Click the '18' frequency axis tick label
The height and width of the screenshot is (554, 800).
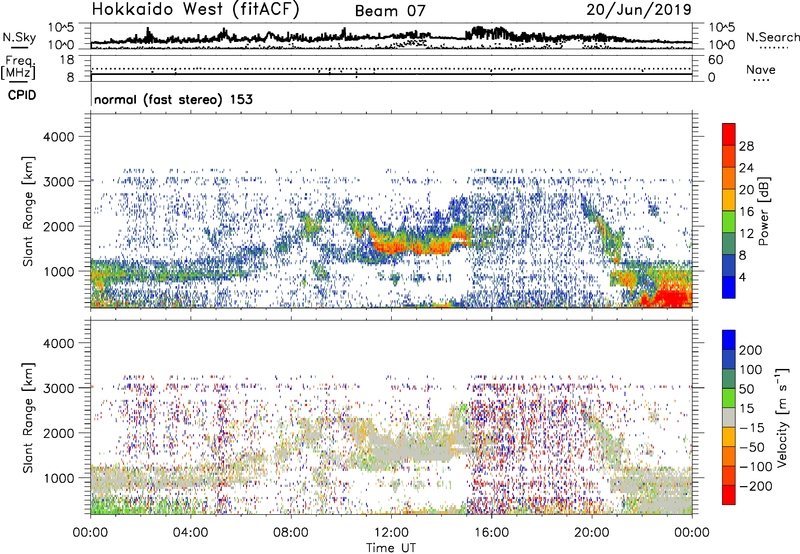point(67,60)
